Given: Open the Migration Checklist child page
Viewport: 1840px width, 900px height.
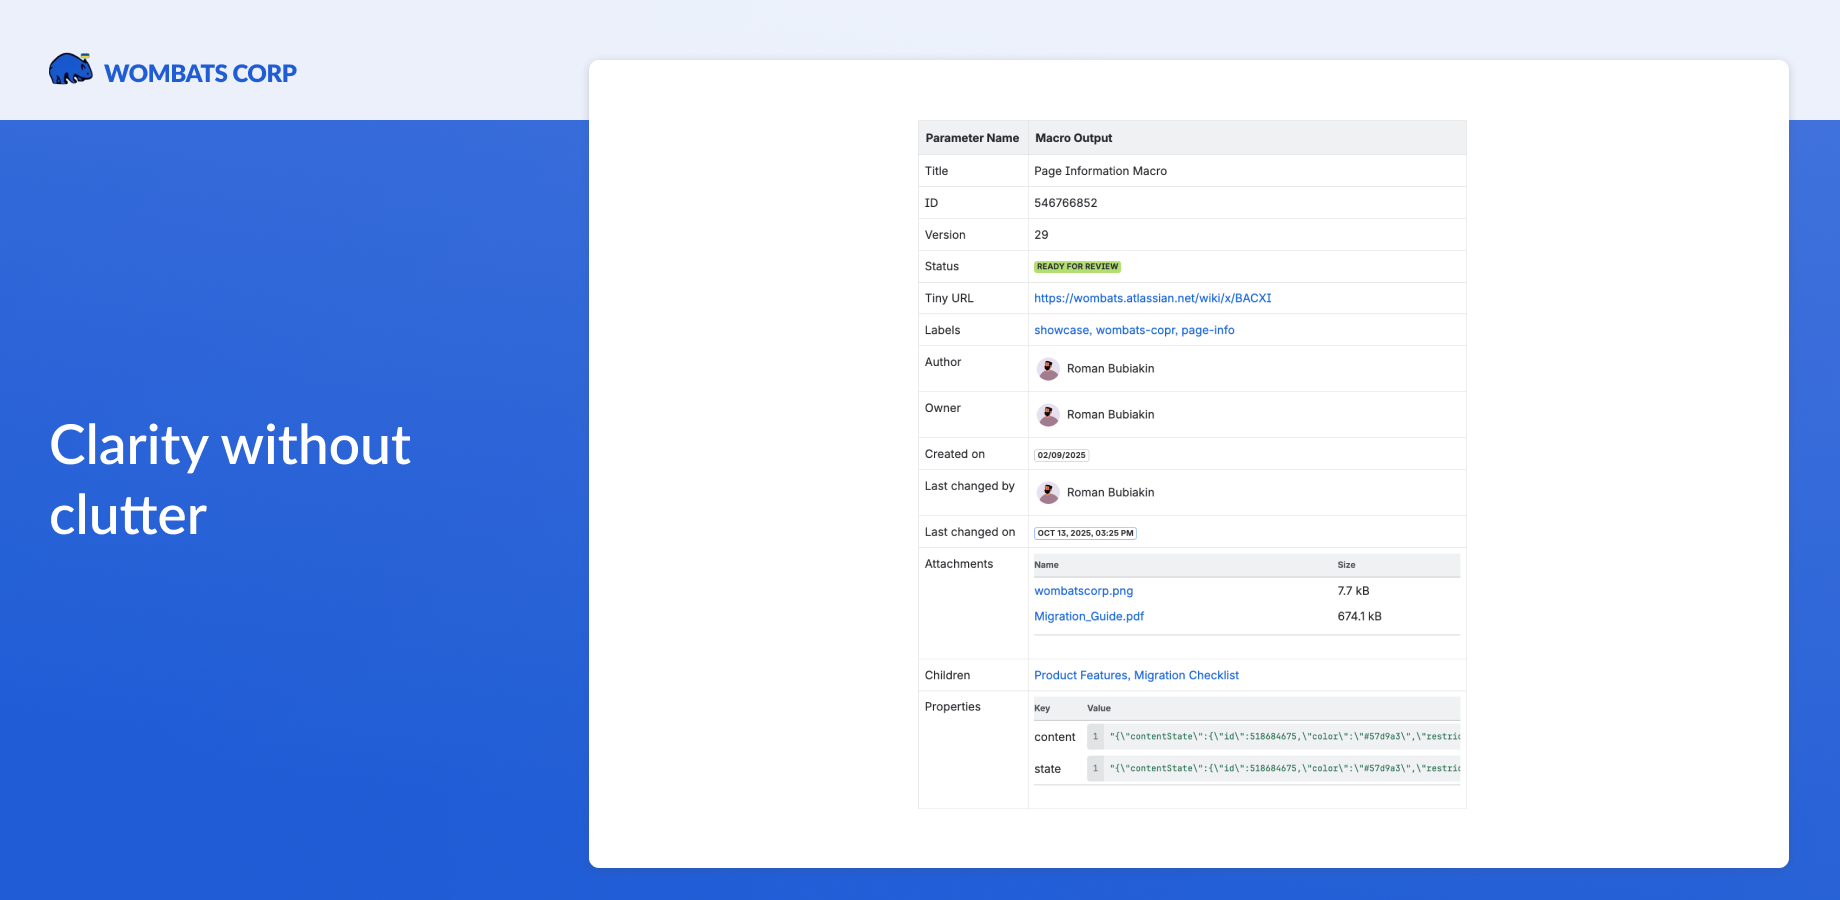Looking at the screenshot, I should click(x=1186, y=675).
